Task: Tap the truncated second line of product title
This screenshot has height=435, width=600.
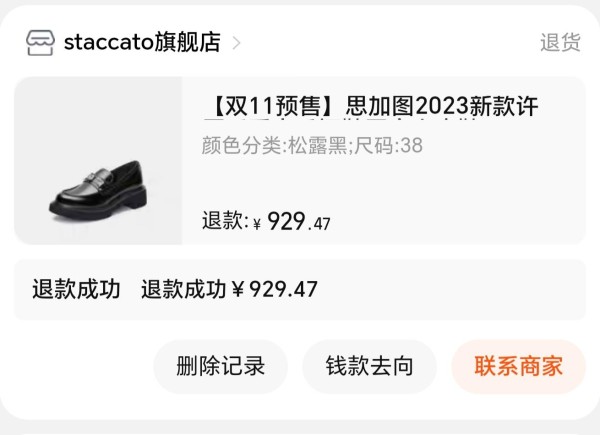Action: [341, 121]
